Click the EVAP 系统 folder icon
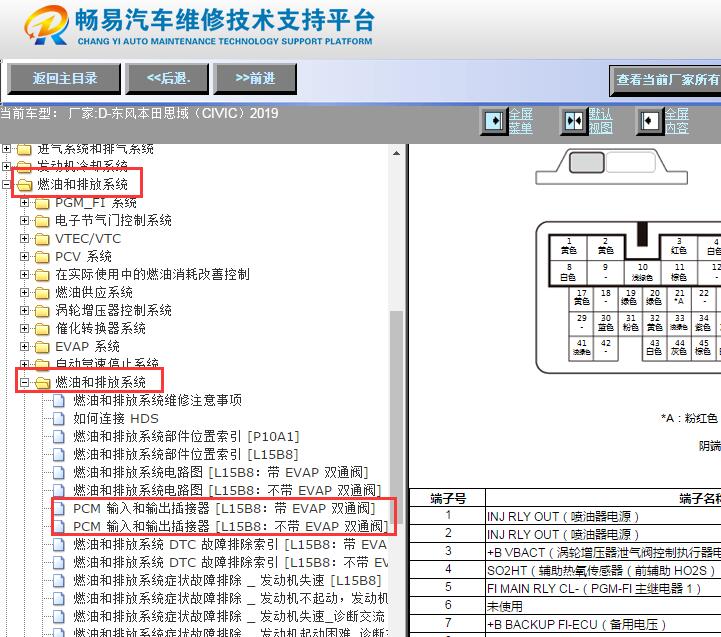The image size is (721, 637). coord(42,347)
